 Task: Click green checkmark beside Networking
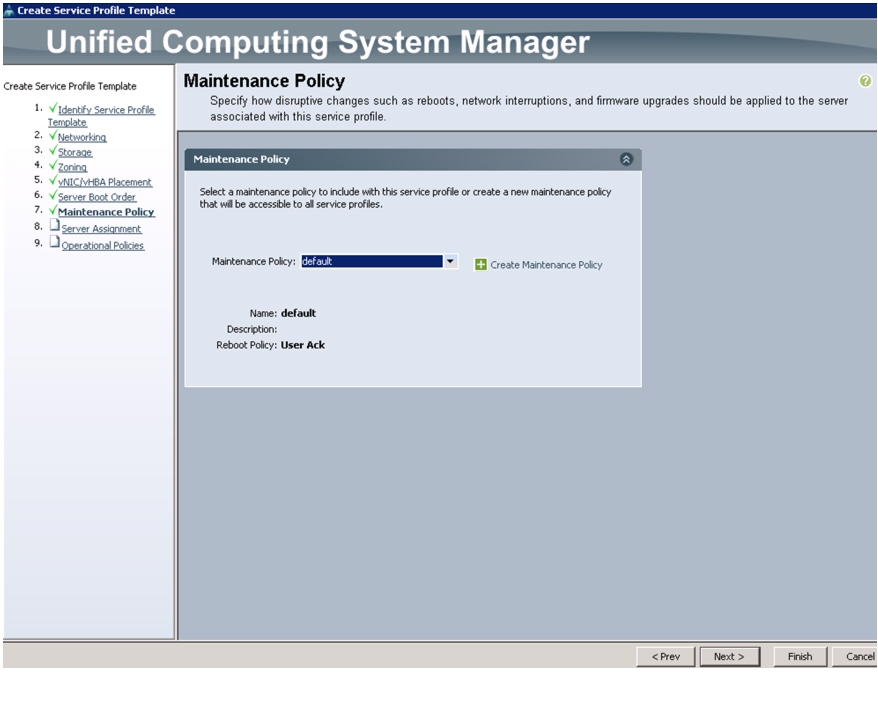point(53,136)
